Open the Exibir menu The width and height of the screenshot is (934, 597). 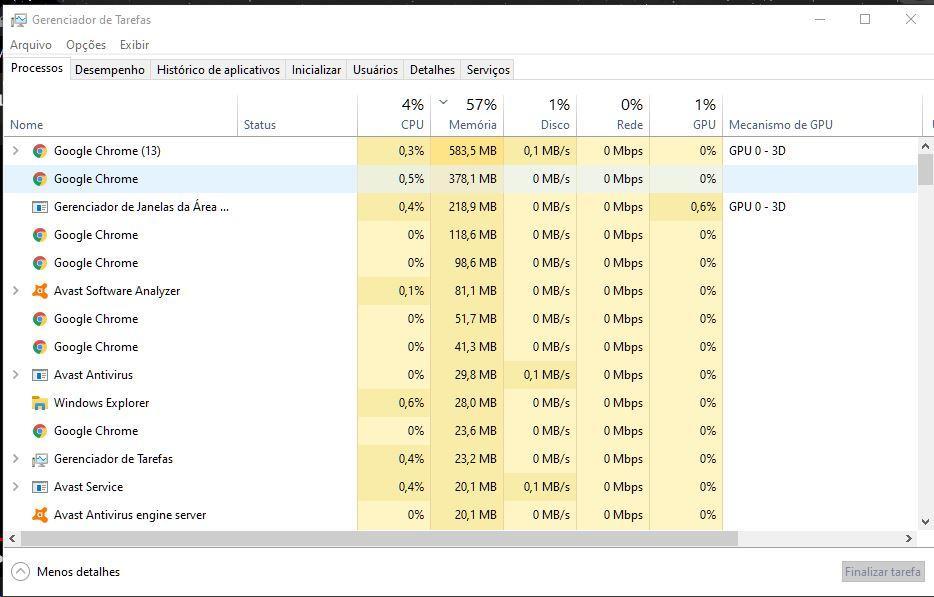pos(134,45)
